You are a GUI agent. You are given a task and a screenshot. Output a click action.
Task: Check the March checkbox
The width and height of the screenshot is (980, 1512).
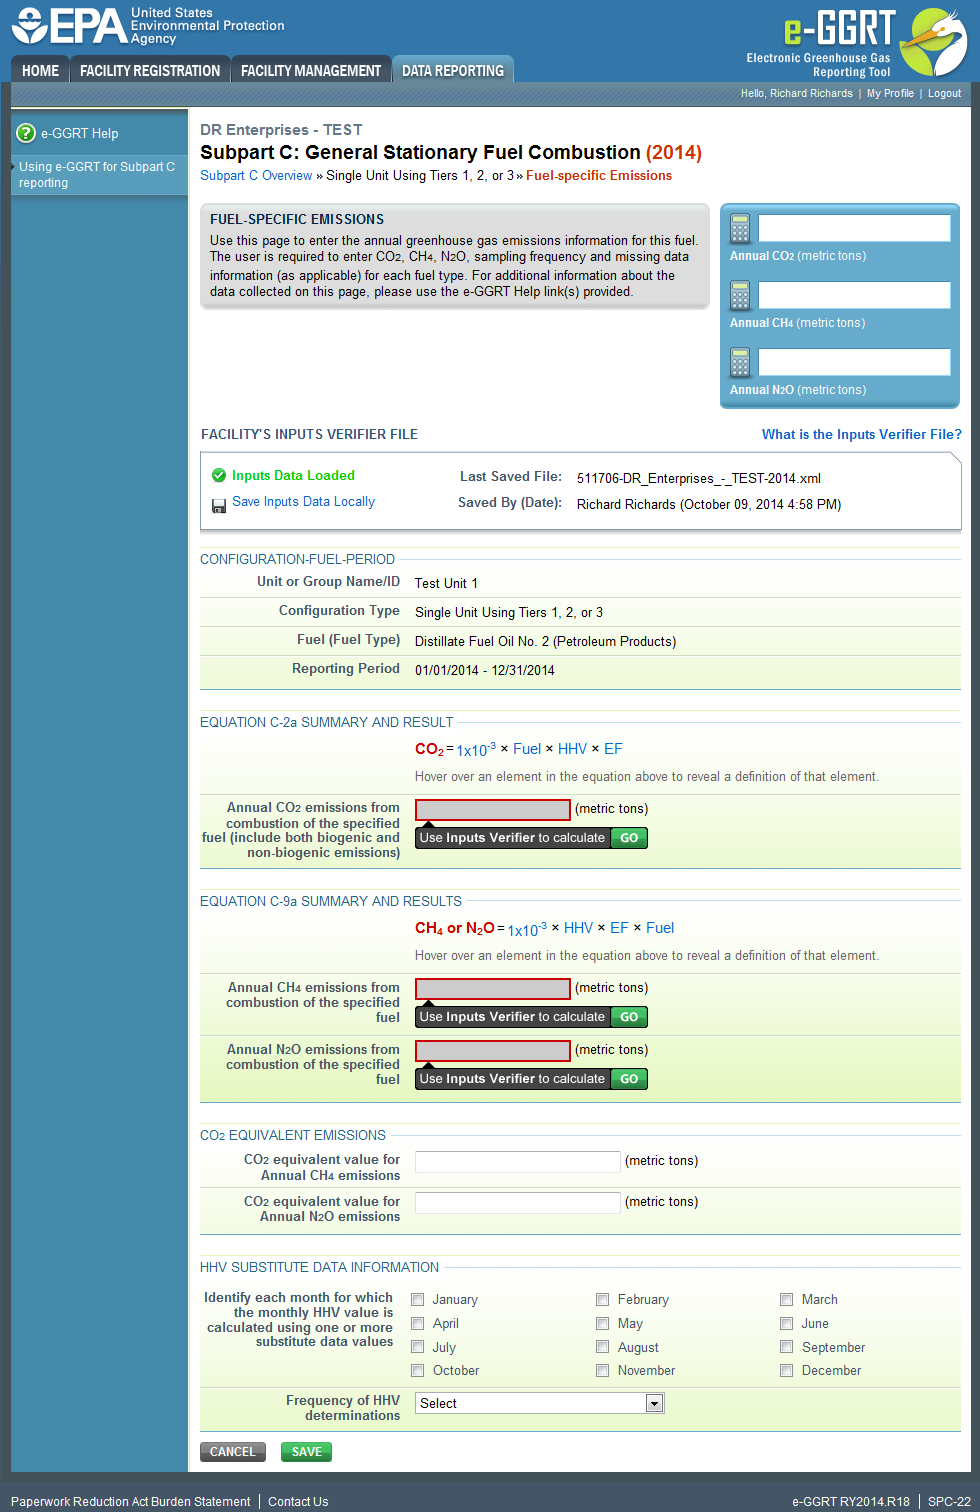coord(787,1300)
